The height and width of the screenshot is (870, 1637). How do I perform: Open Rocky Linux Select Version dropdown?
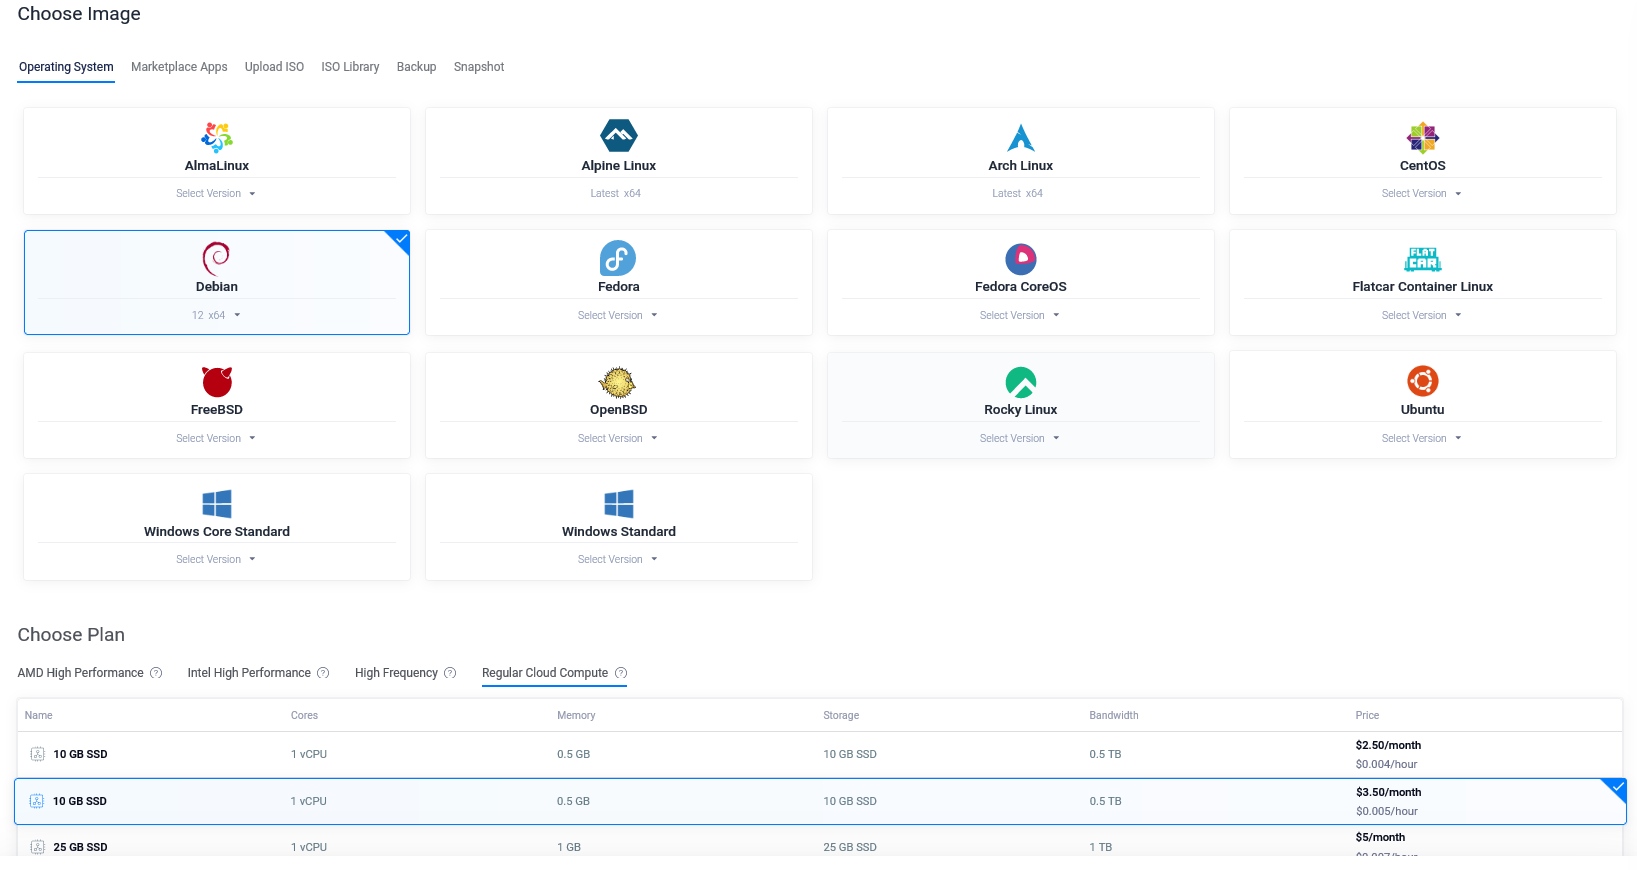(1020, 438)
